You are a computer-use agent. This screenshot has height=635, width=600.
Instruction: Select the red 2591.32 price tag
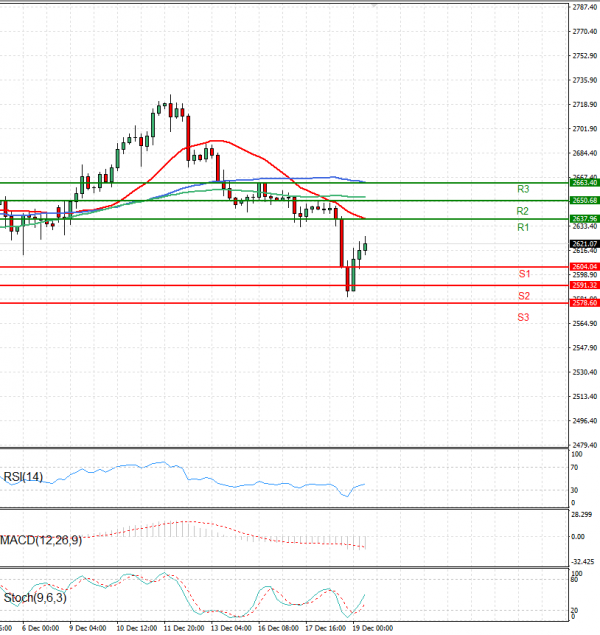[x=584, y=285]
